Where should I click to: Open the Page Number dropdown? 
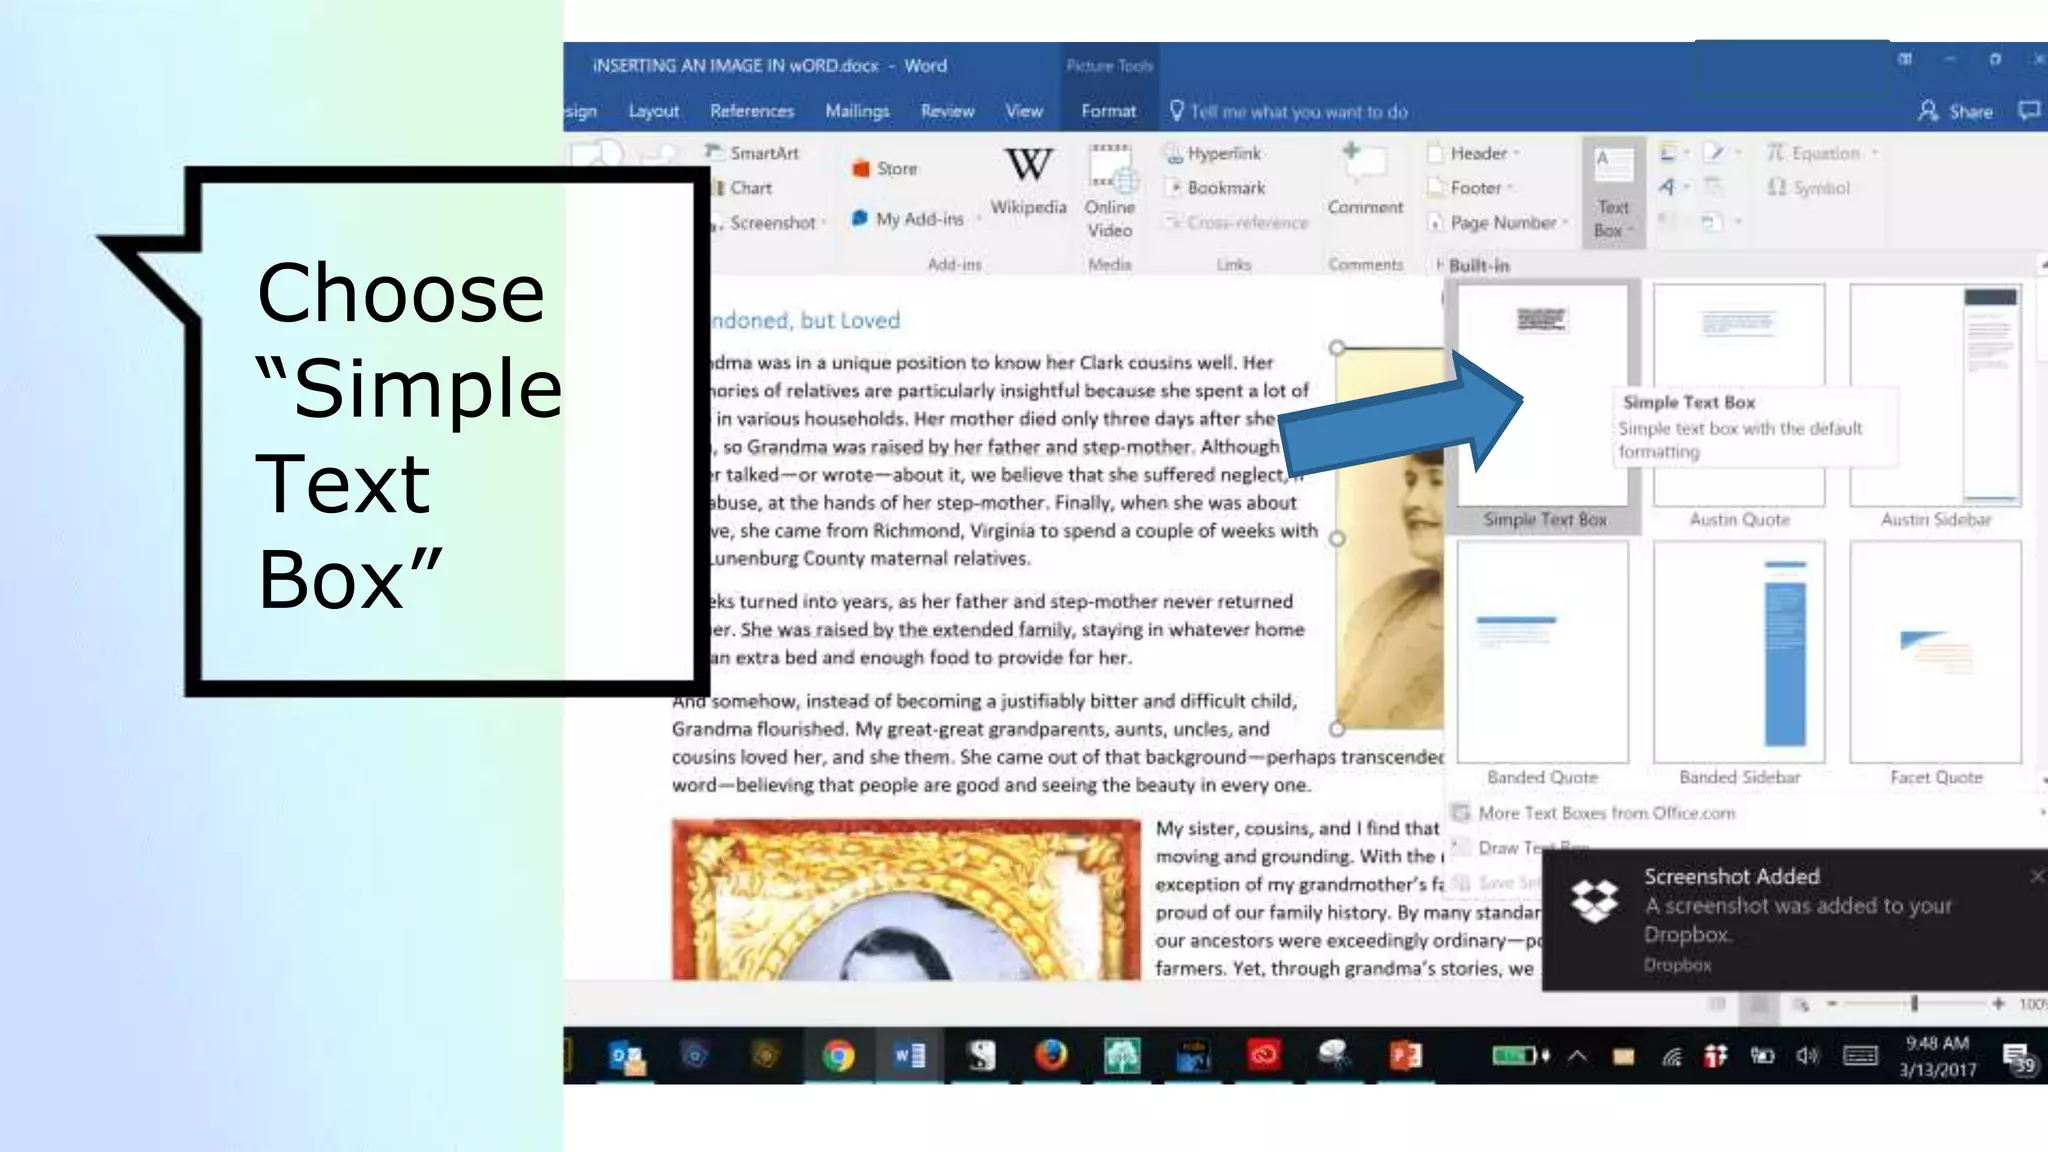(1499, 222)
